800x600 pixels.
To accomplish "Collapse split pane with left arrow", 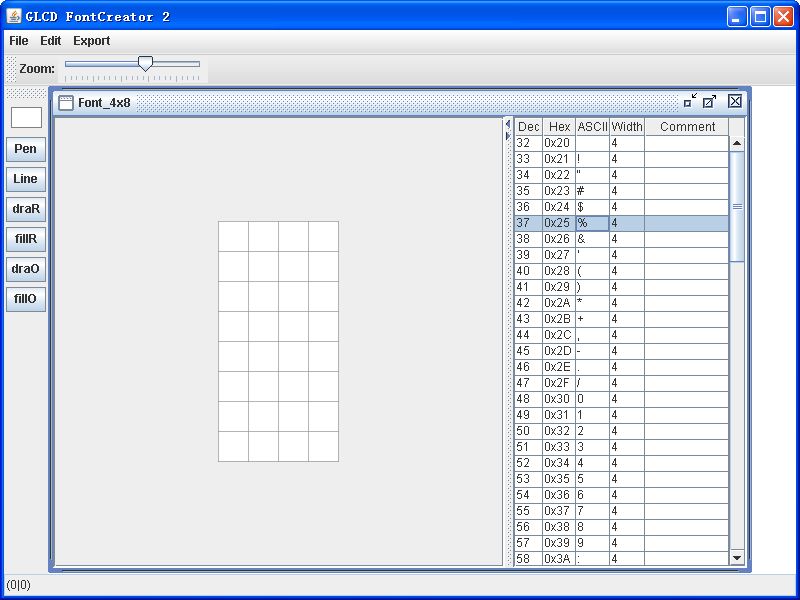I will point(508,124).
